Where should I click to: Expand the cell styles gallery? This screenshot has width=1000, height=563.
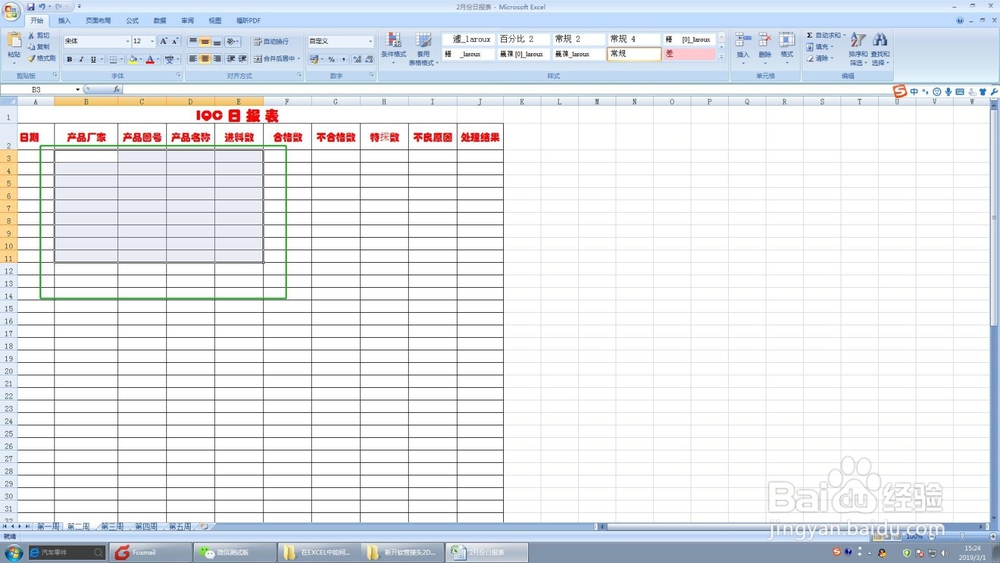pyautogui.click(x=721, y=57)
